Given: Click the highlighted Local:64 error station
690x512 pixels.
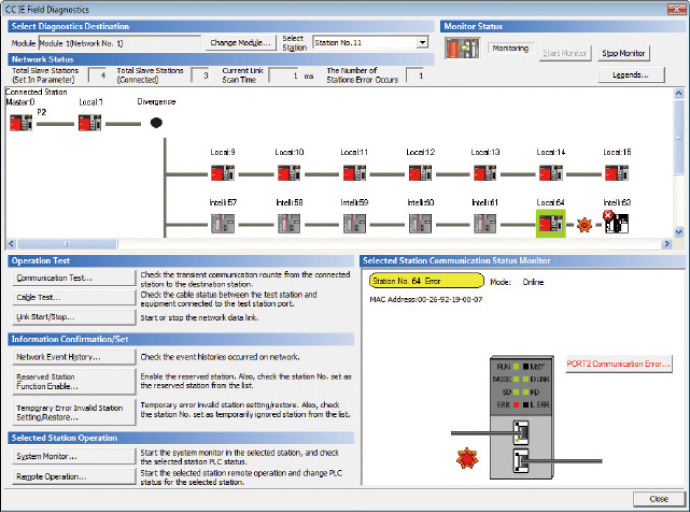Looking at the screenshot, I should [551, 223].
